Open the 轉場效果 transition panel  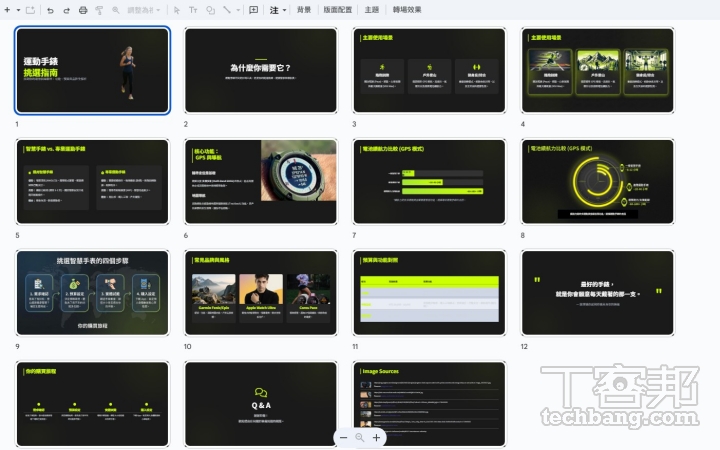[407, 10]
